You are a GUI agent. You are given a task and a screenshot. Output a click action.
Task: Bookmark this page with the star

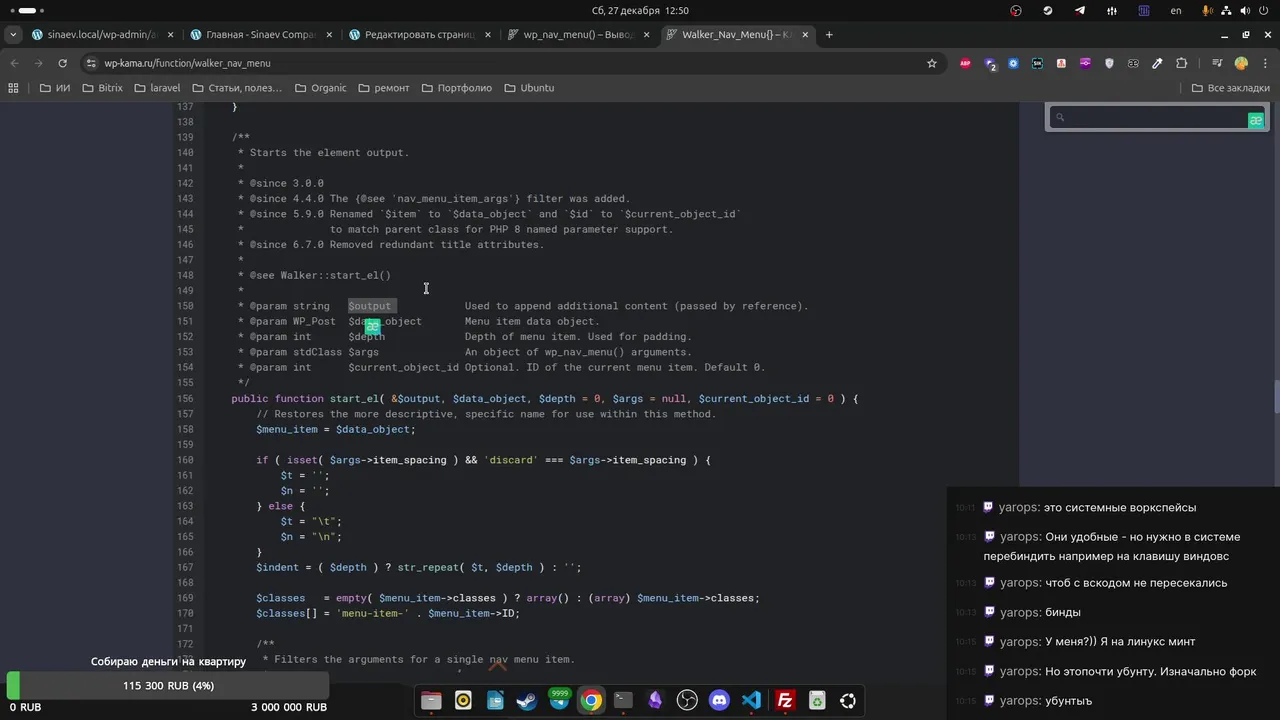tap(932, 63)
